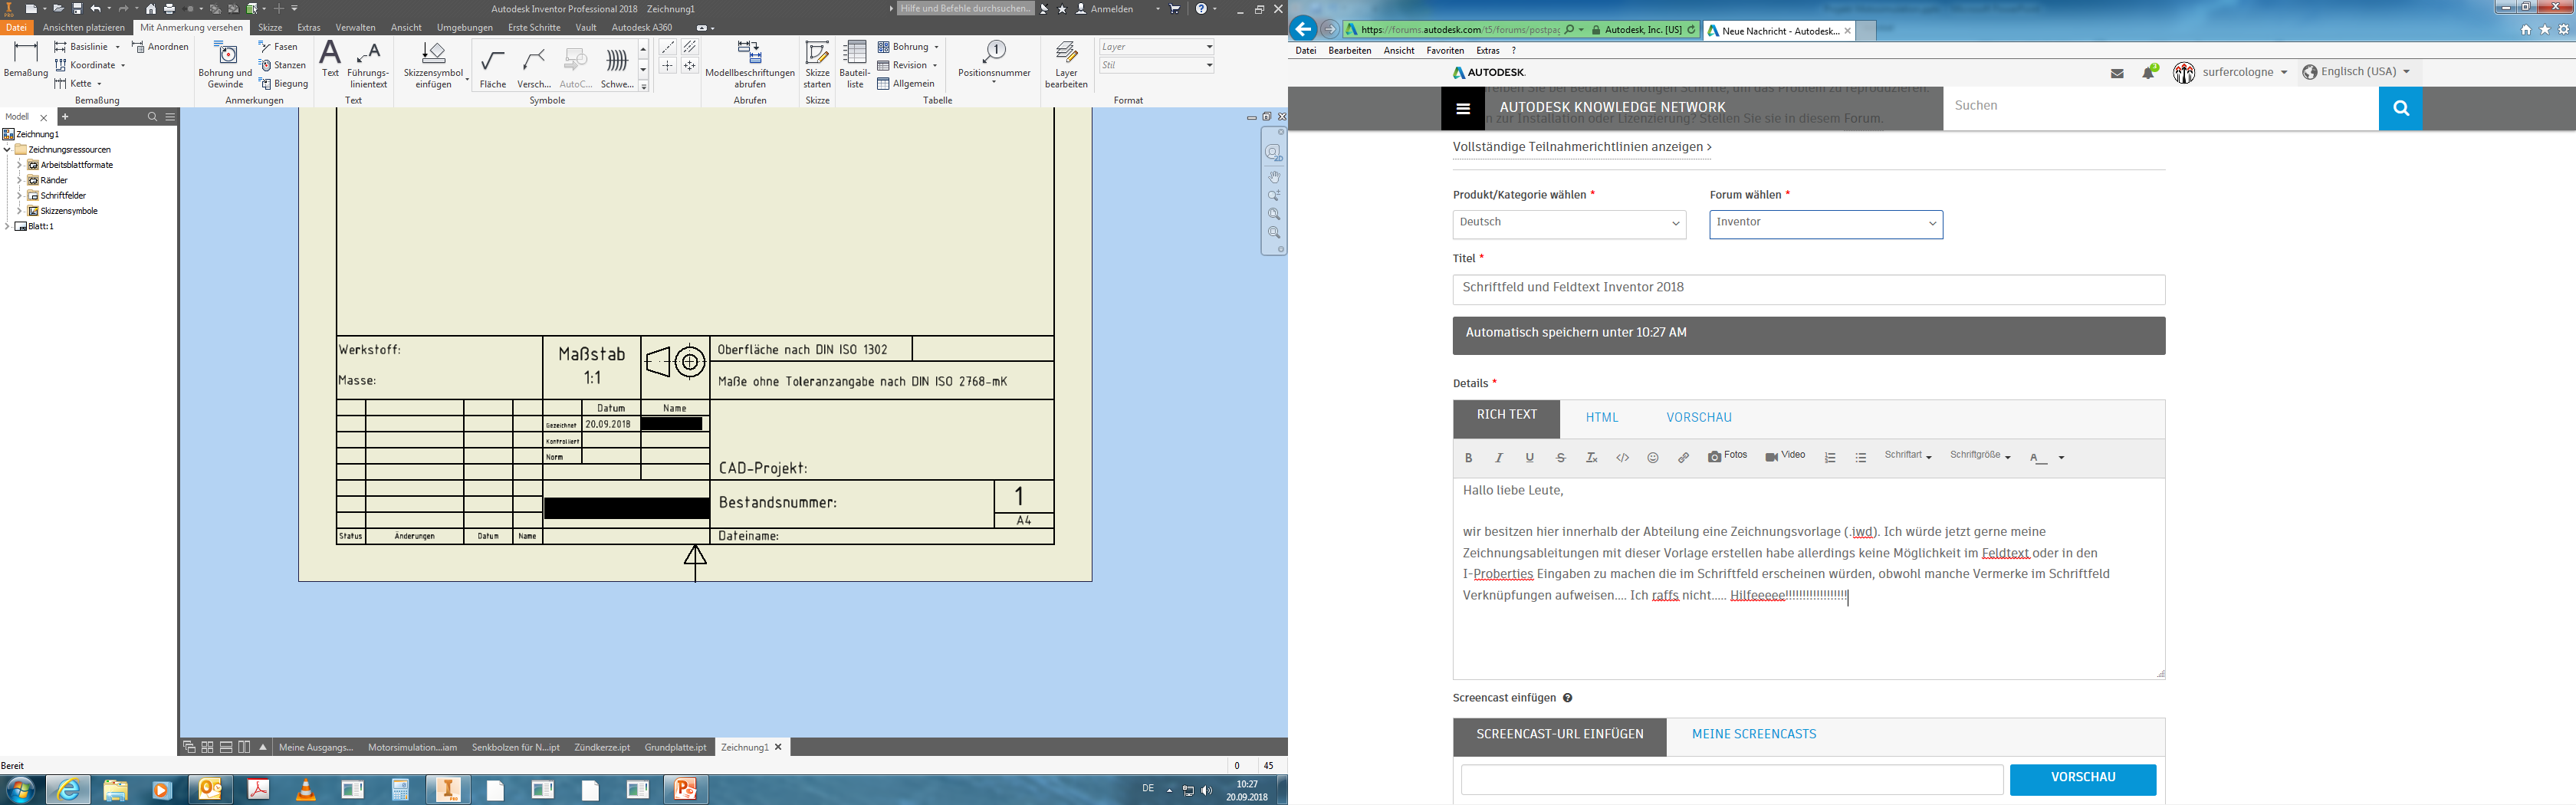Expand the Schriftfelder tree node
Image resolution: width=2576 pixels, height=805 pixels.
tap(19, 196)
